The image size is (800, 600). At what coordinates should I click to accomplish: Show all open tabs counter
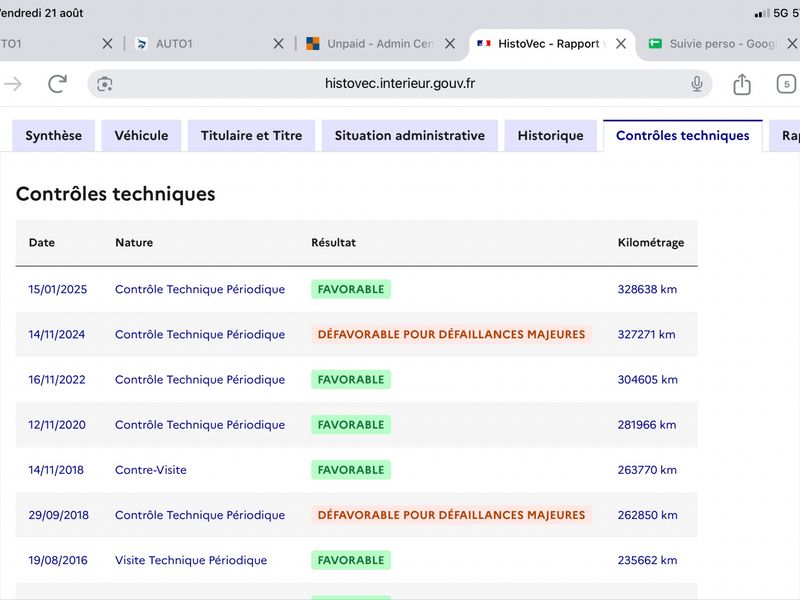click(786, 84)
